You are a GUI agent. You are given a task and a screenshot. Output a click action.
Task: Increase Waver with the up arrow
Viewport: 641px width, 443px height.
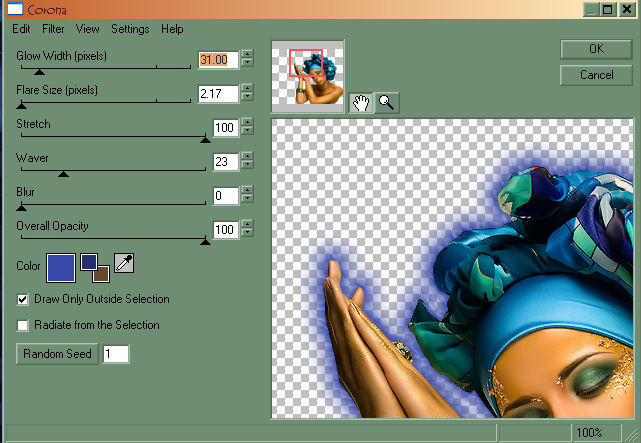click(x=247, y=156)
